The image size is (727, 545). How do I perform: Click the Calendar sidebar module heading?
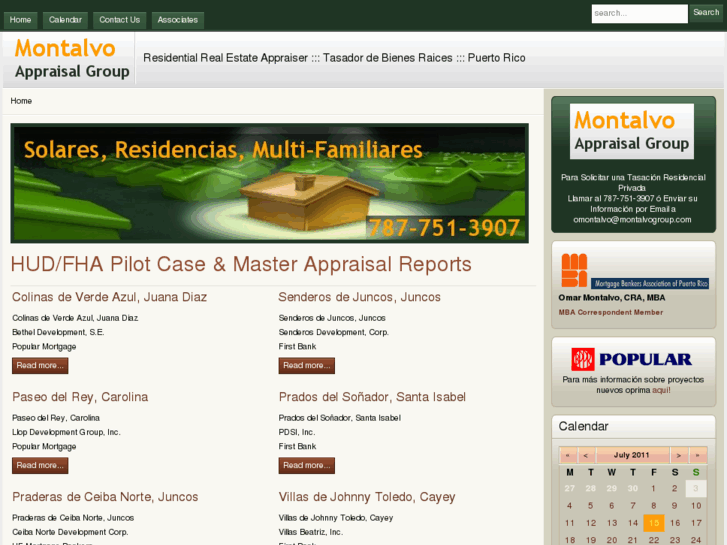click(583, 426)
